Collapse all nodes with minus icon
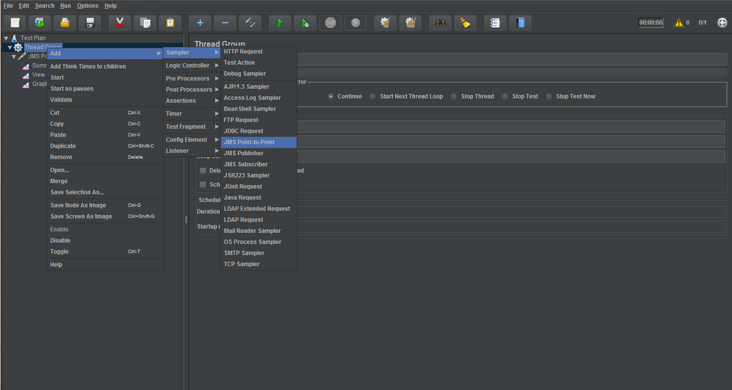This screenshot has width=732, height=390. (x=225, y=23)
